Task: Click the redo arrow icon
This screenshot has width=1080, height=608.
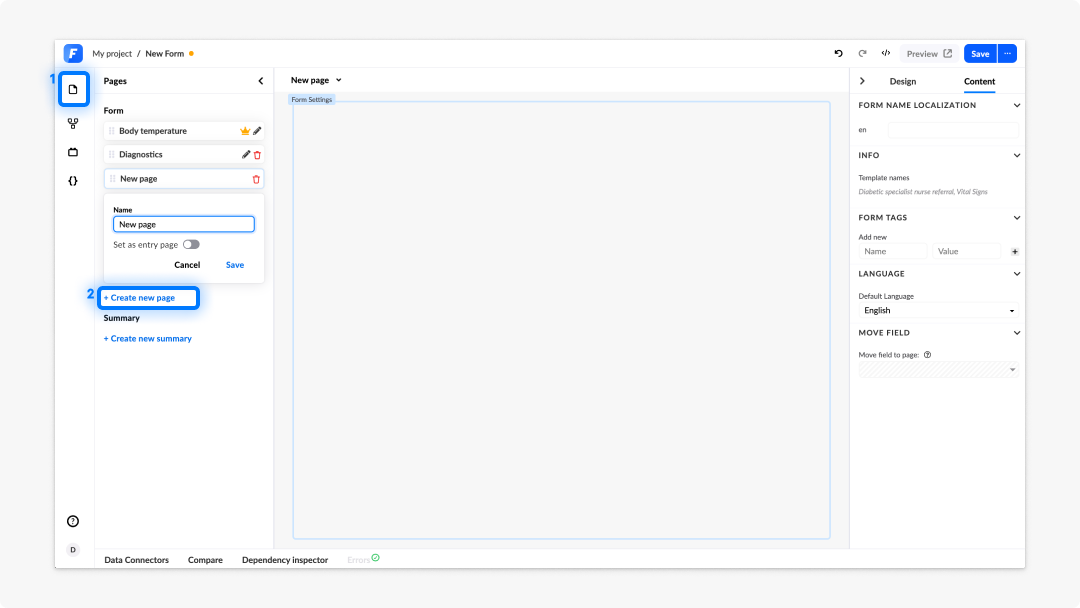Action: point(862,53)
